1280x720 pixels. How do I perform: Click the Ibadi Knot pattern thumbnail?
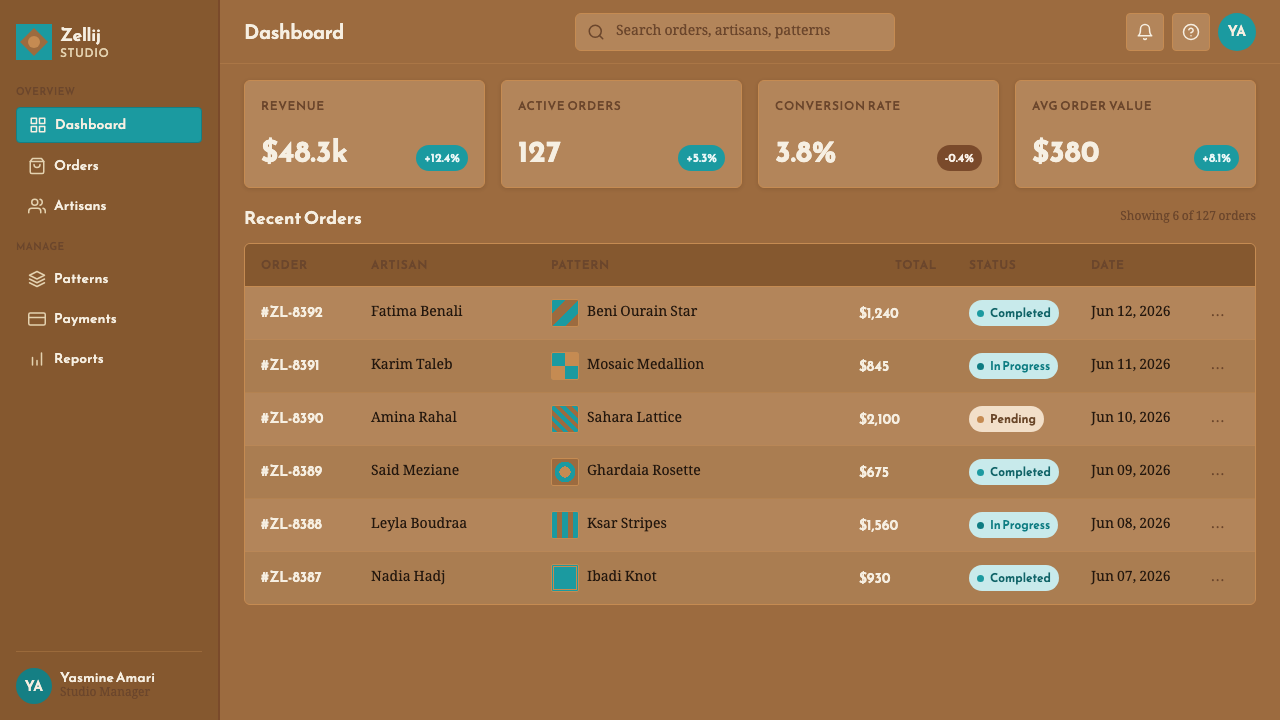[x=565, y=578]
